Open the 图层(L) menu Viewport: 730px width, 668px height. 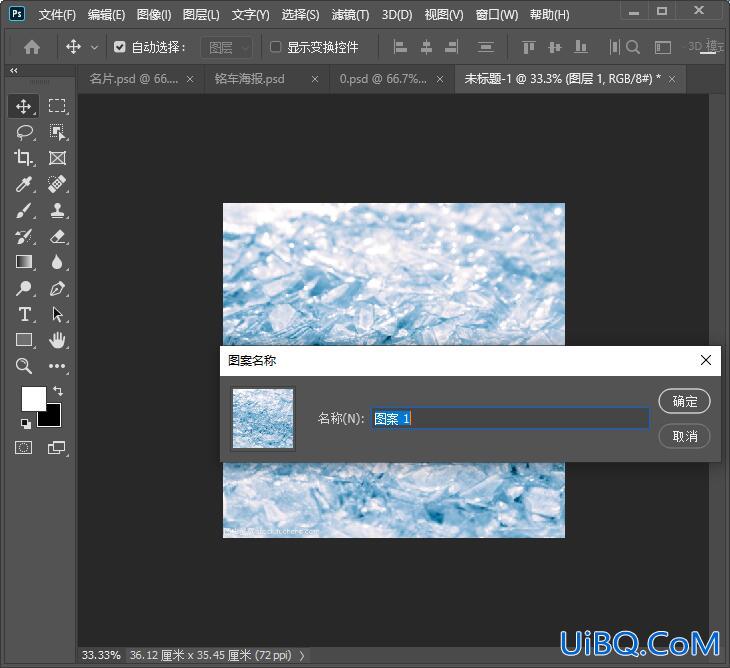(x=201, y=15)
